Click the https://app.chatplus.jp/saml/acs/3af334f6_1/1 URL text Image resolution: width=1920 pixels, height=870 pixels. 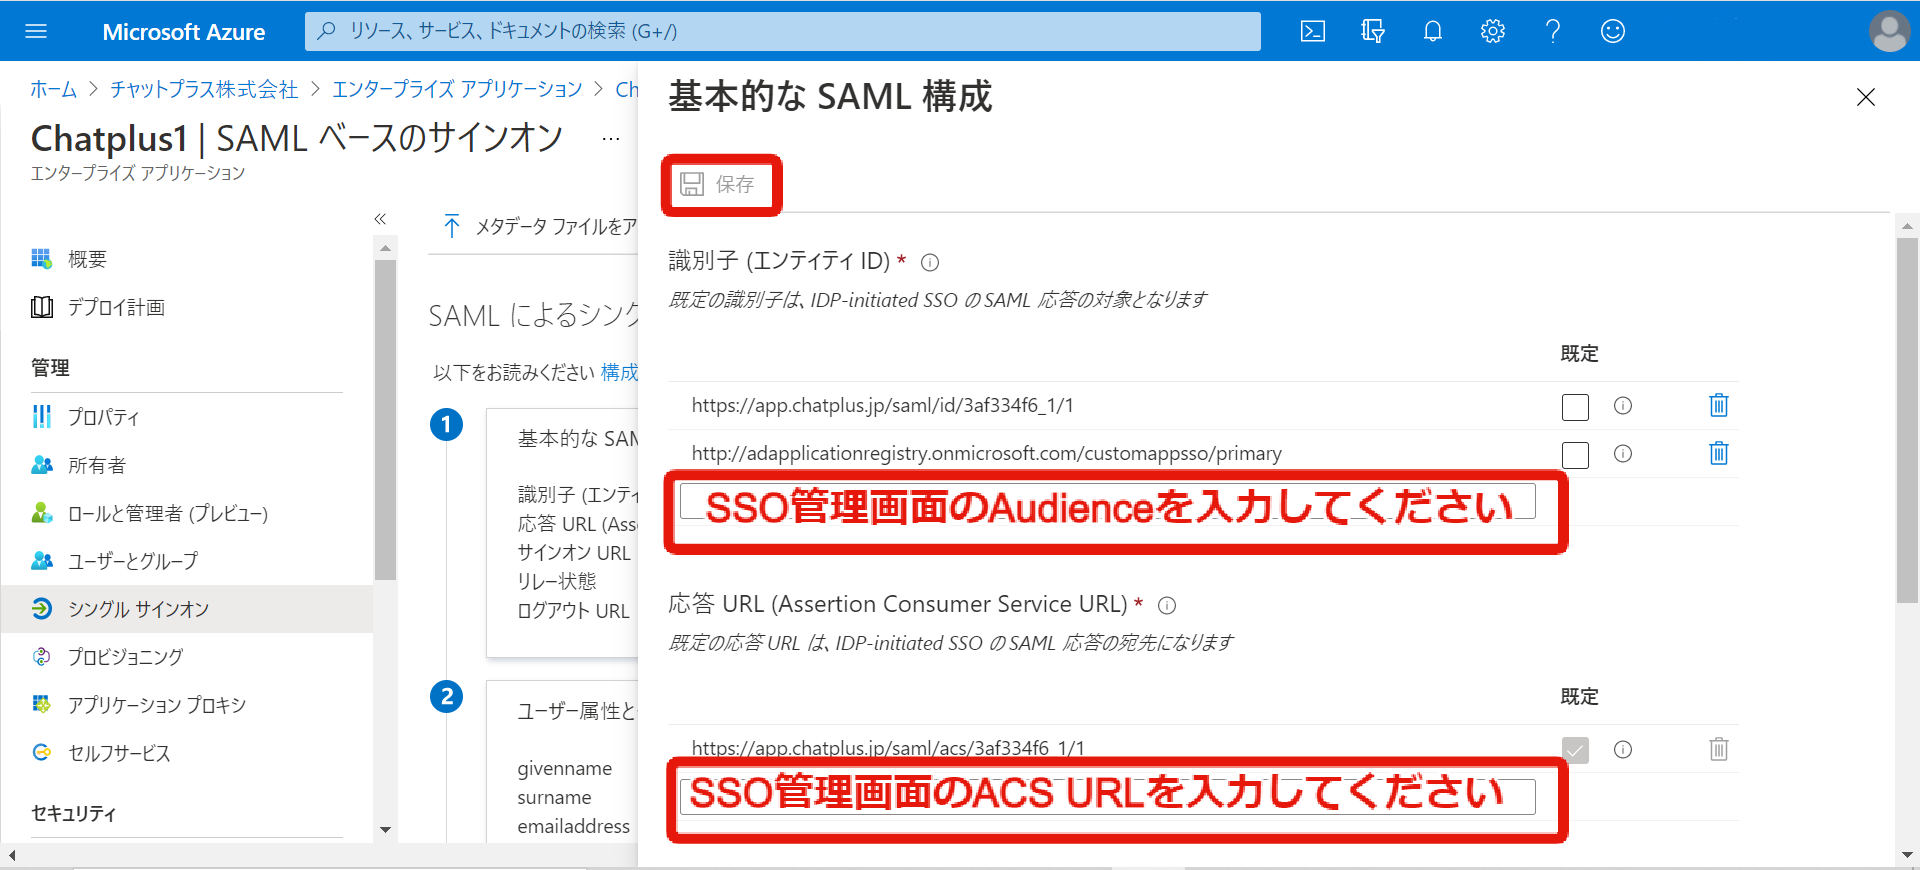pos(888,748)
